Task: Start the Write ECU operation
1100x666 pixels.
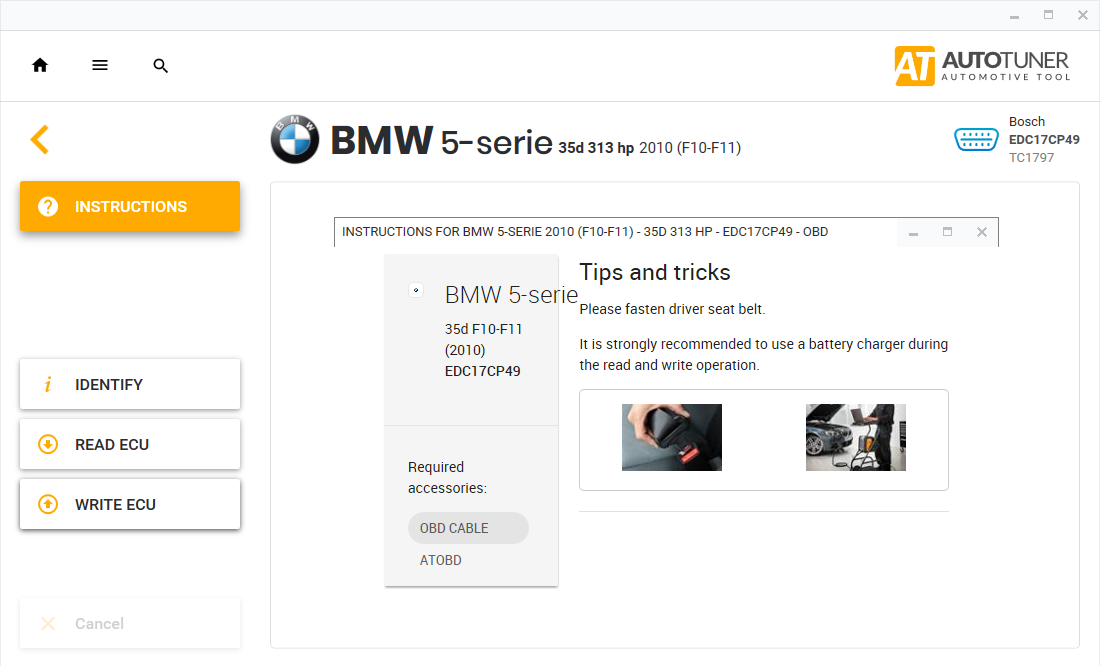Action: (x=130, y=505)
